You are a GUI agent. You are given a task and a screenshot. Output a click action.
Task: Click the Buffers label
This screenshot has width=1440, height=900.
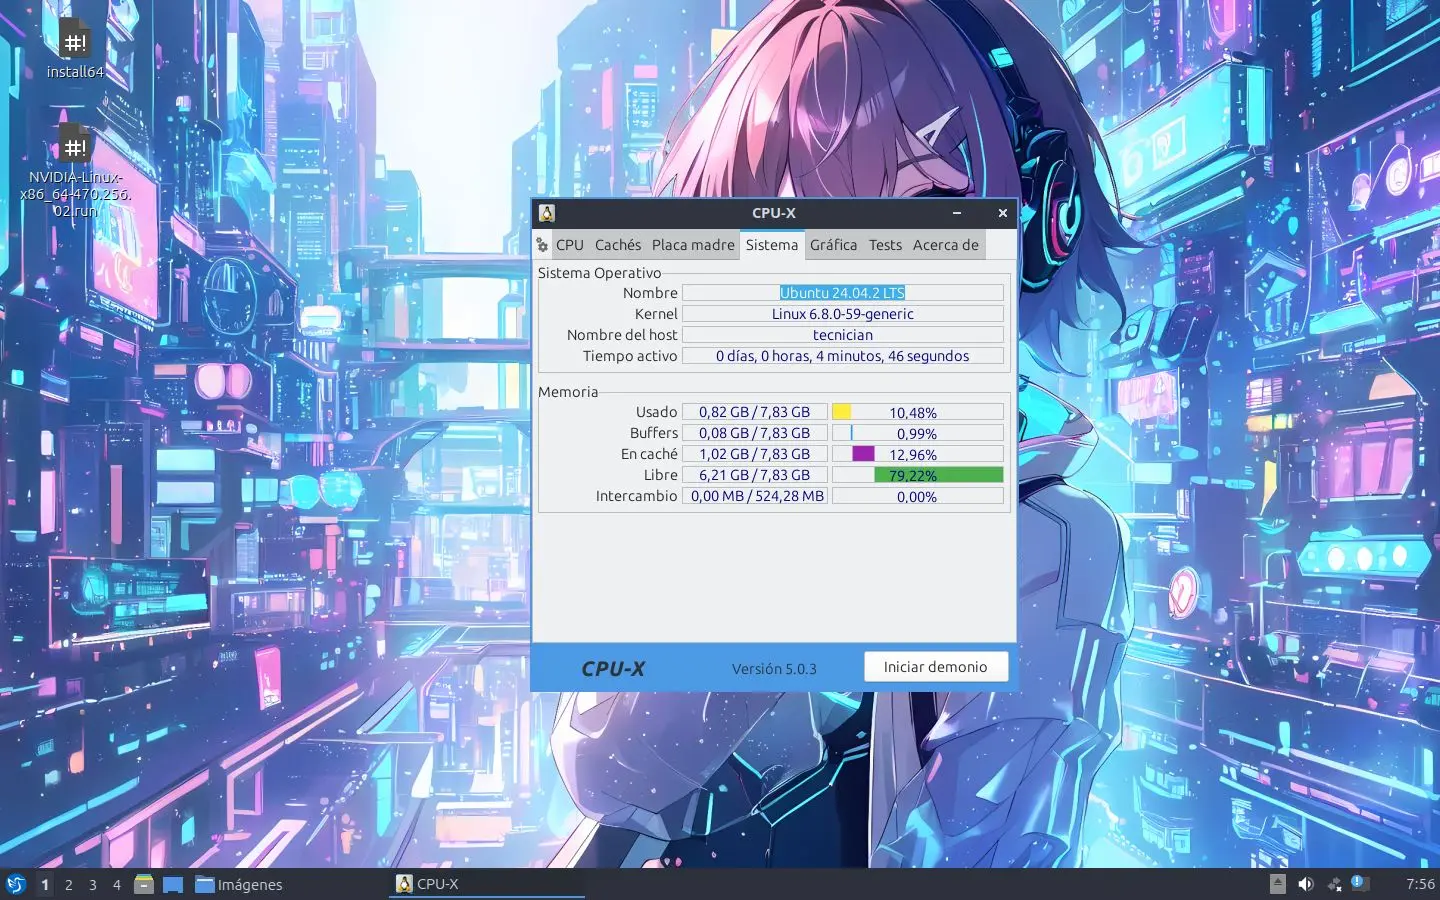pos(654,433)
